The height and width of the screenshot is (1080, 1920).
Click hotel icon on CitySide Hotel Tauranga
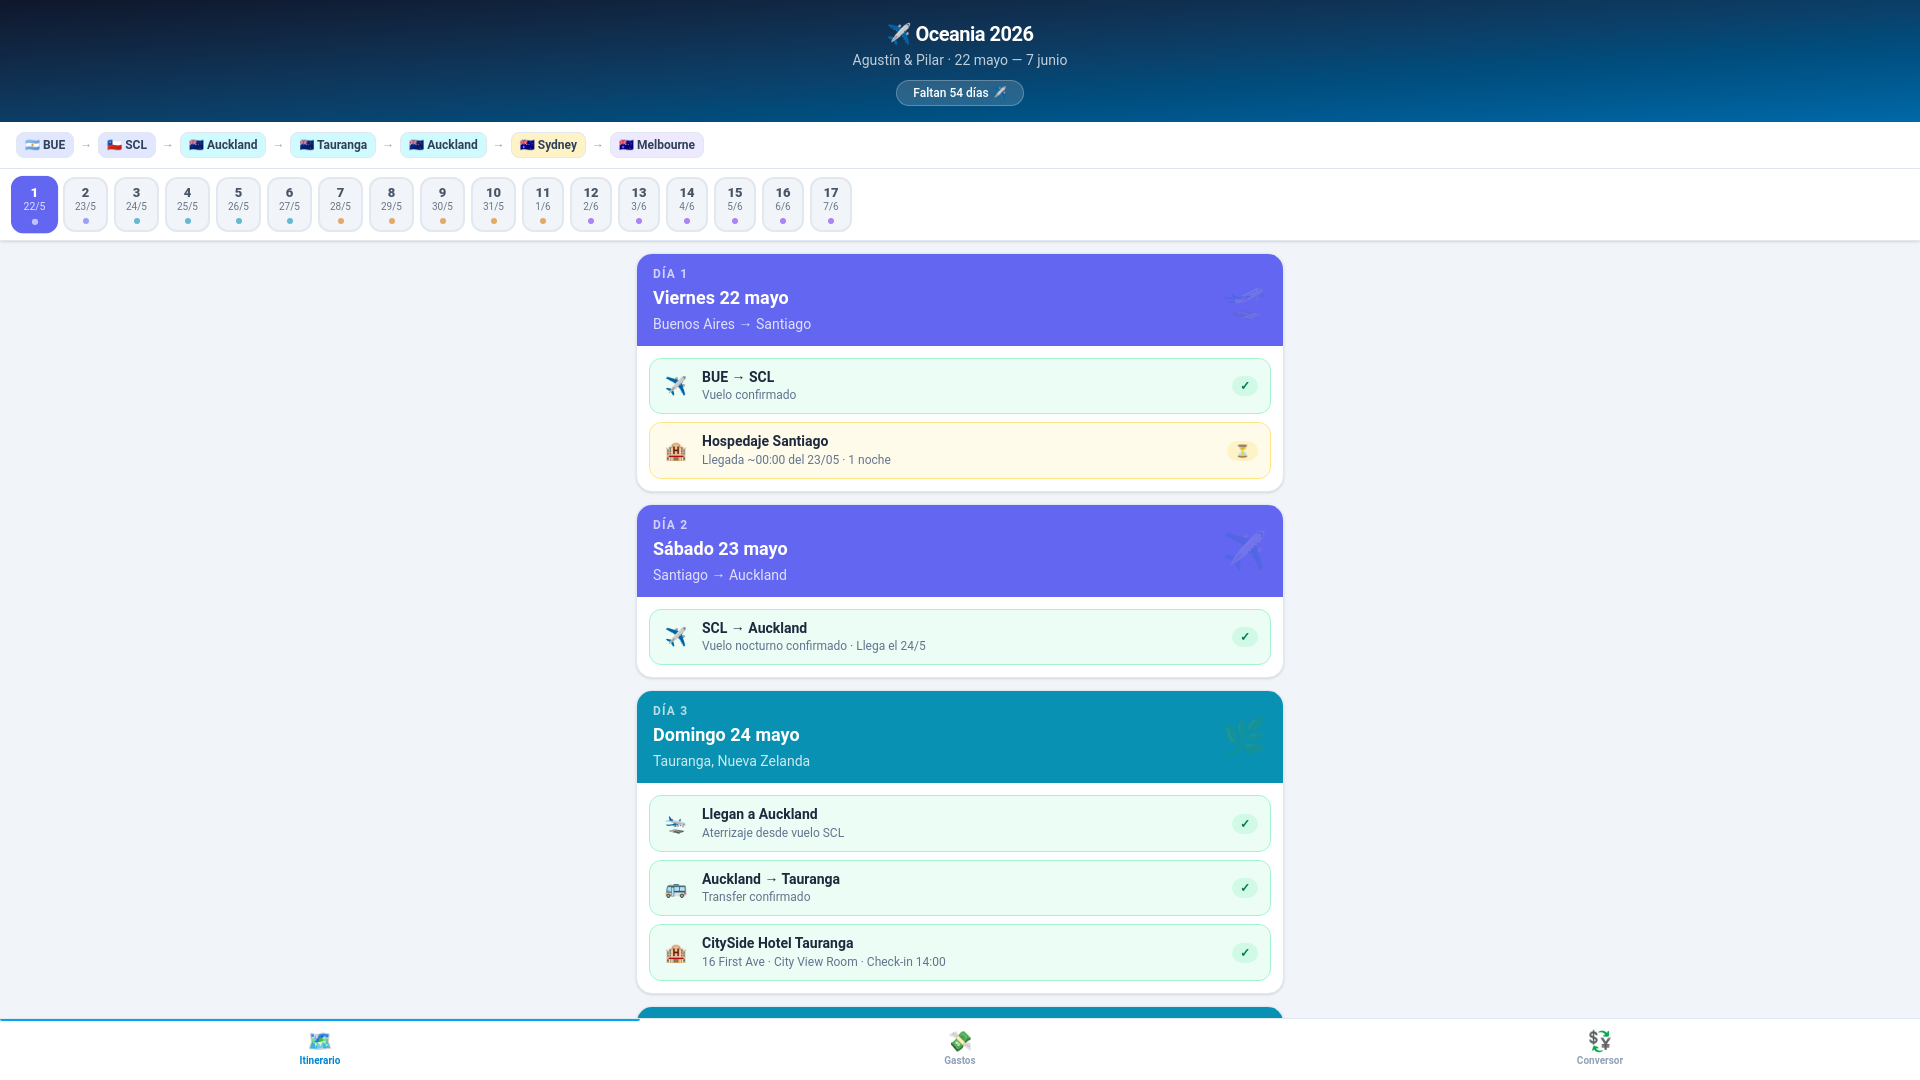click(676, 953)
